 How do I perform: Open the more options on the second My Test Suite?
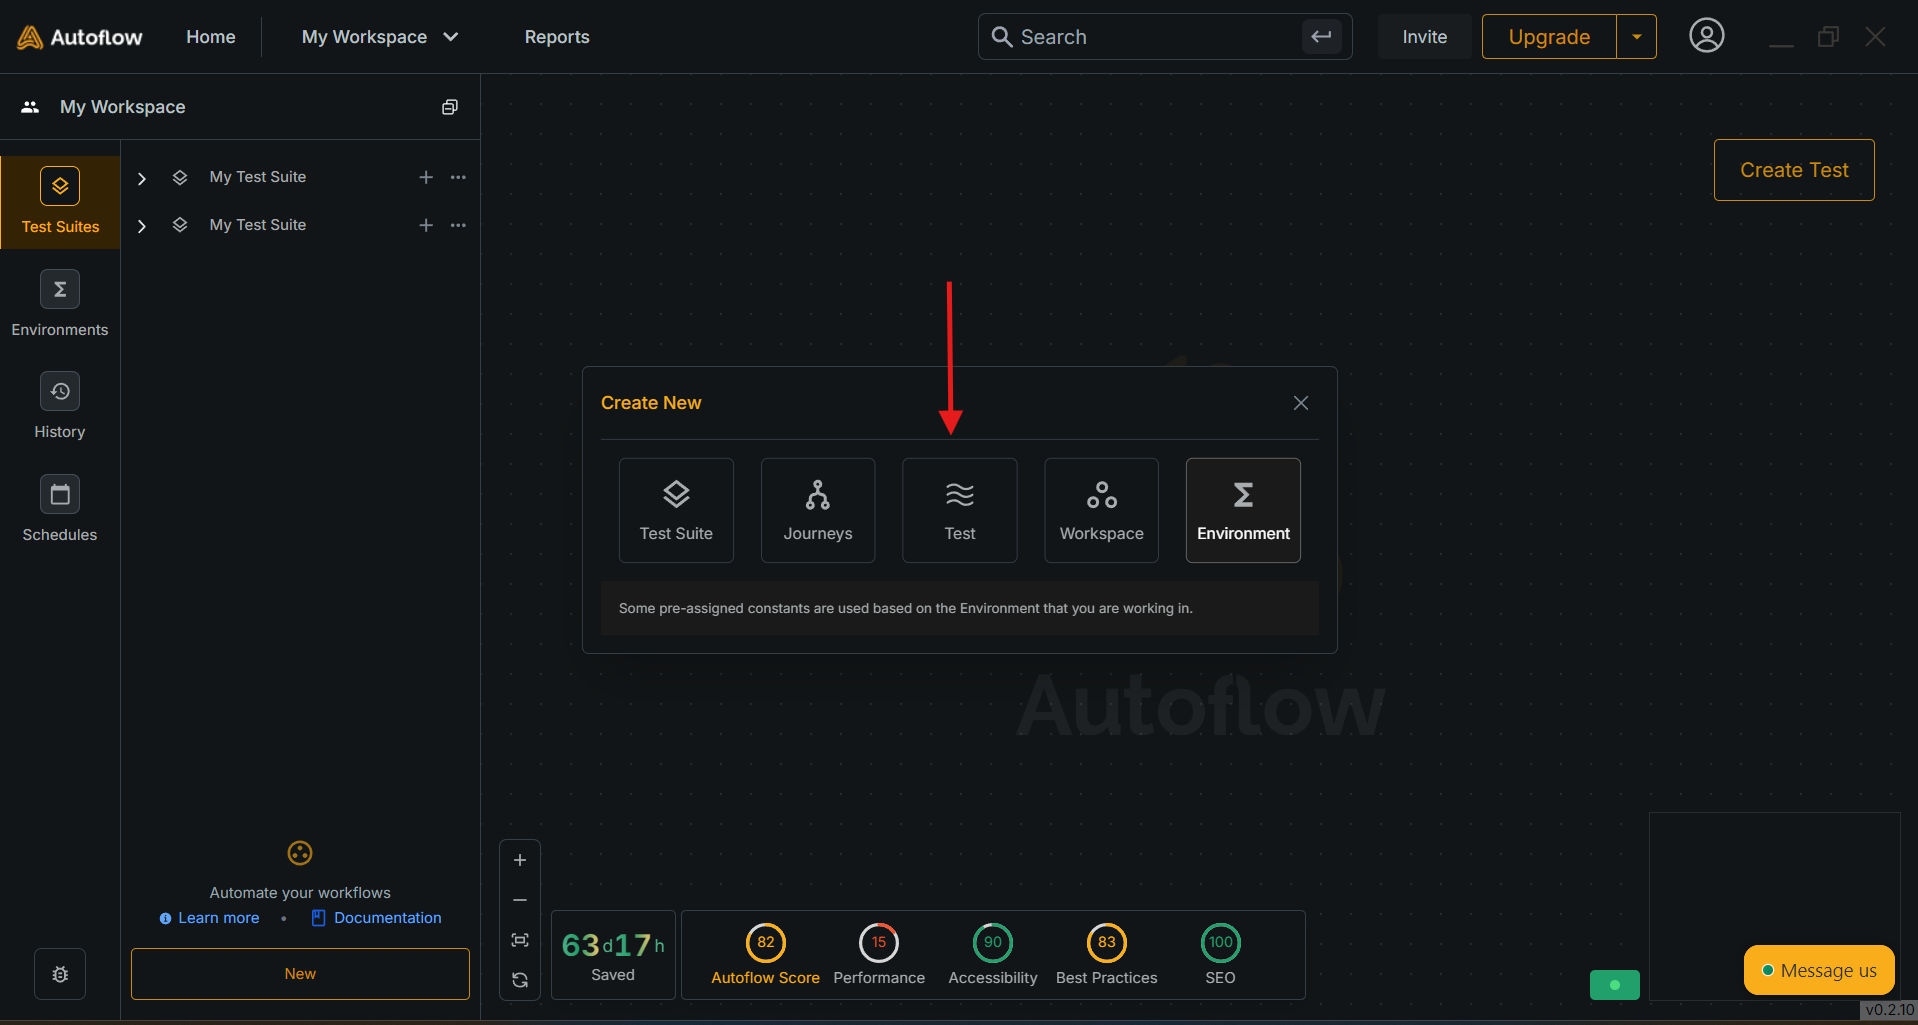458,225
